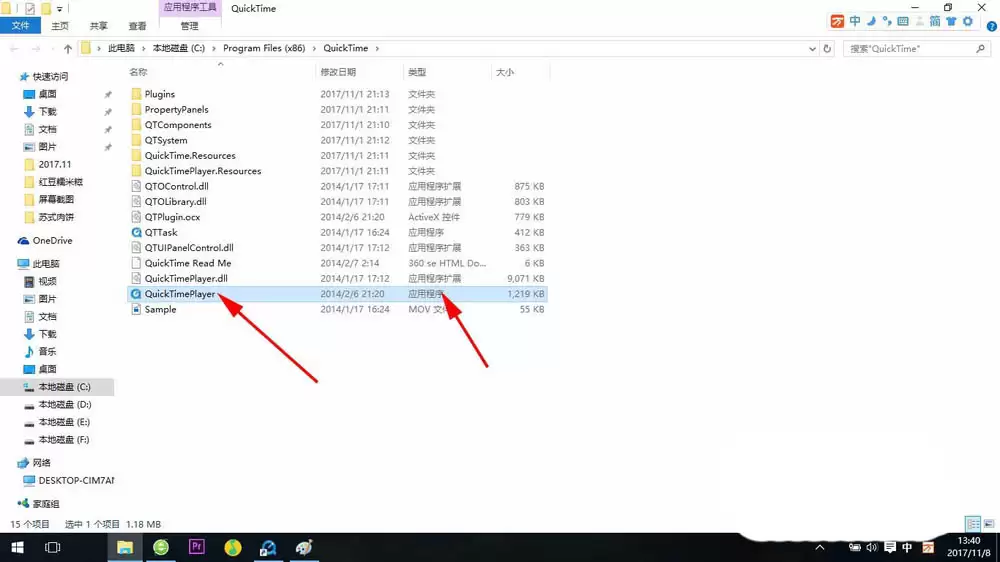
Task: Open the green browser taskbar icon
Action: tap(161, 547)
